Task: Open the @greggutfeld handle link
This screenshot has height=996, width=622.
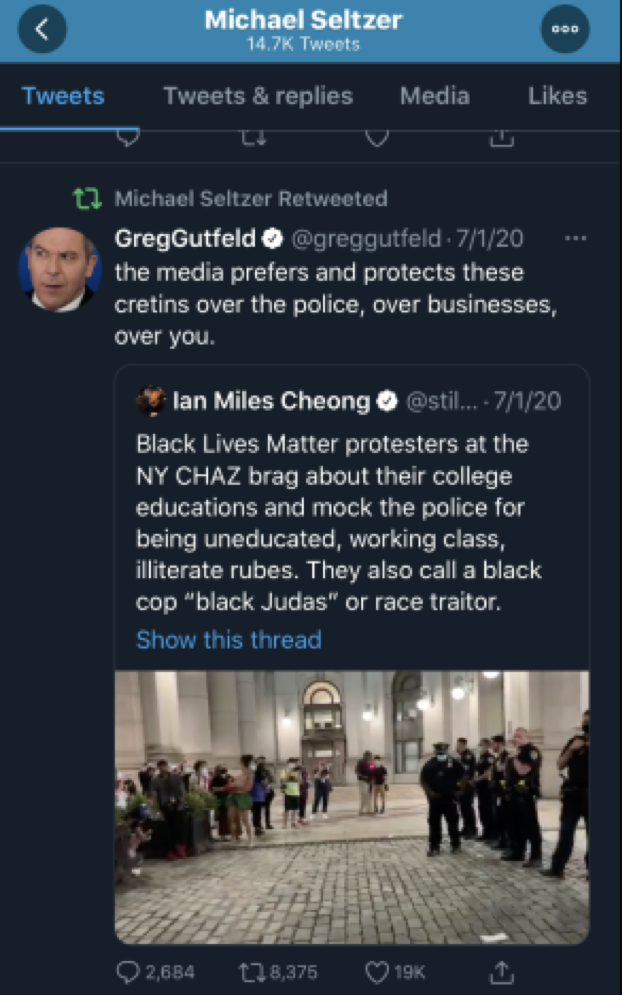Action: click(365, 239)
